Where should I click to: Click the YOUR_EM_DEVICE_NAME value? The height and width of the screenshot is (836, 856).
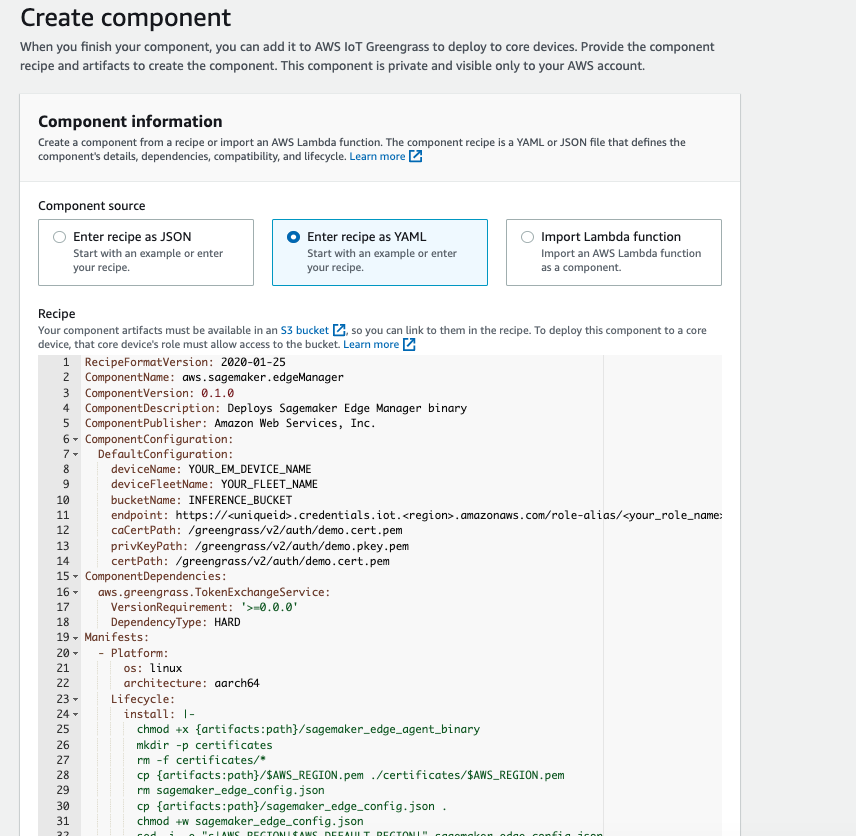pyautogui.click(x=250, y=469)
